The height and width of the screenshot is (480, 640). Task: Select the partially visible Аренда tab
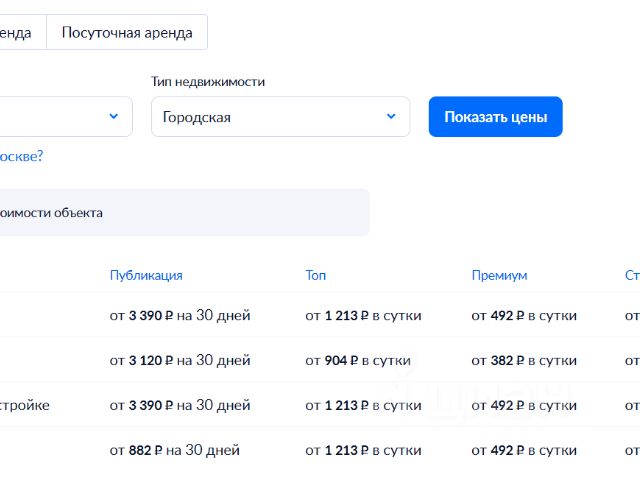click(20, 32)
